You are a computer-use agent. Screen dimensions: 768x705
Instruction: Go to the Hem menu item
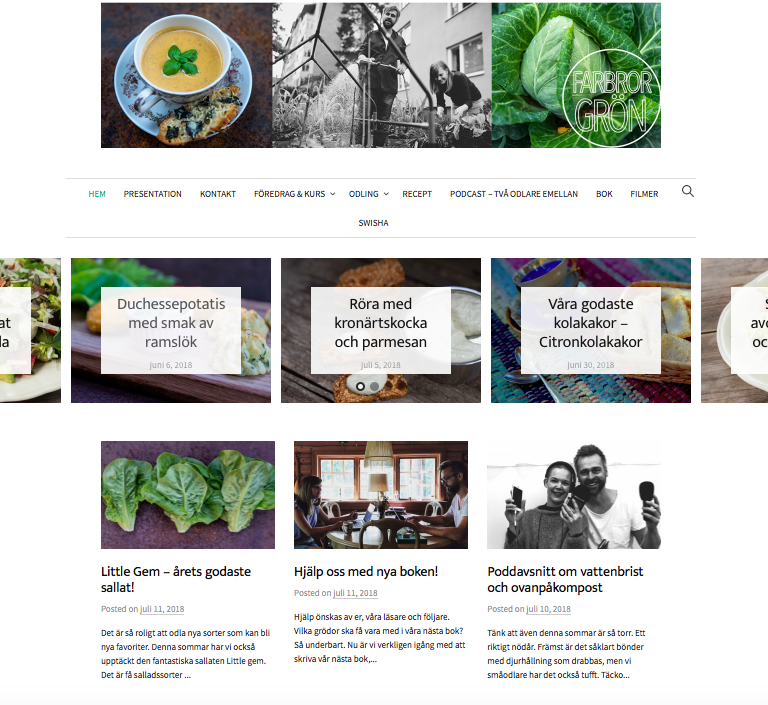pos(97,194)
